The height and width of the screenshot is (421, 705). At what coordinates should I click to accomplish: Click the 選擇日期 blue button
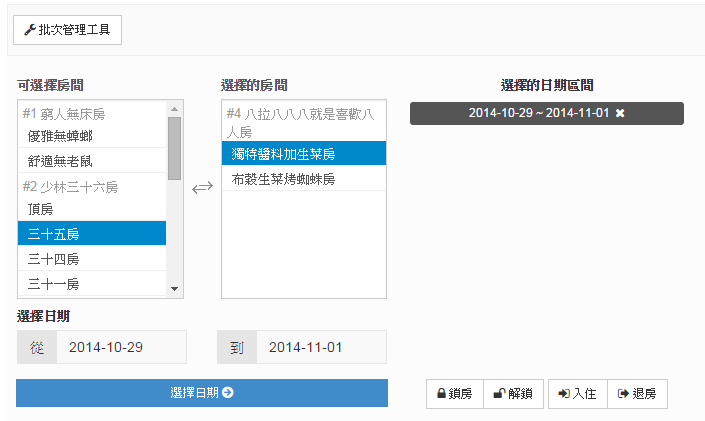pos(201,393)
